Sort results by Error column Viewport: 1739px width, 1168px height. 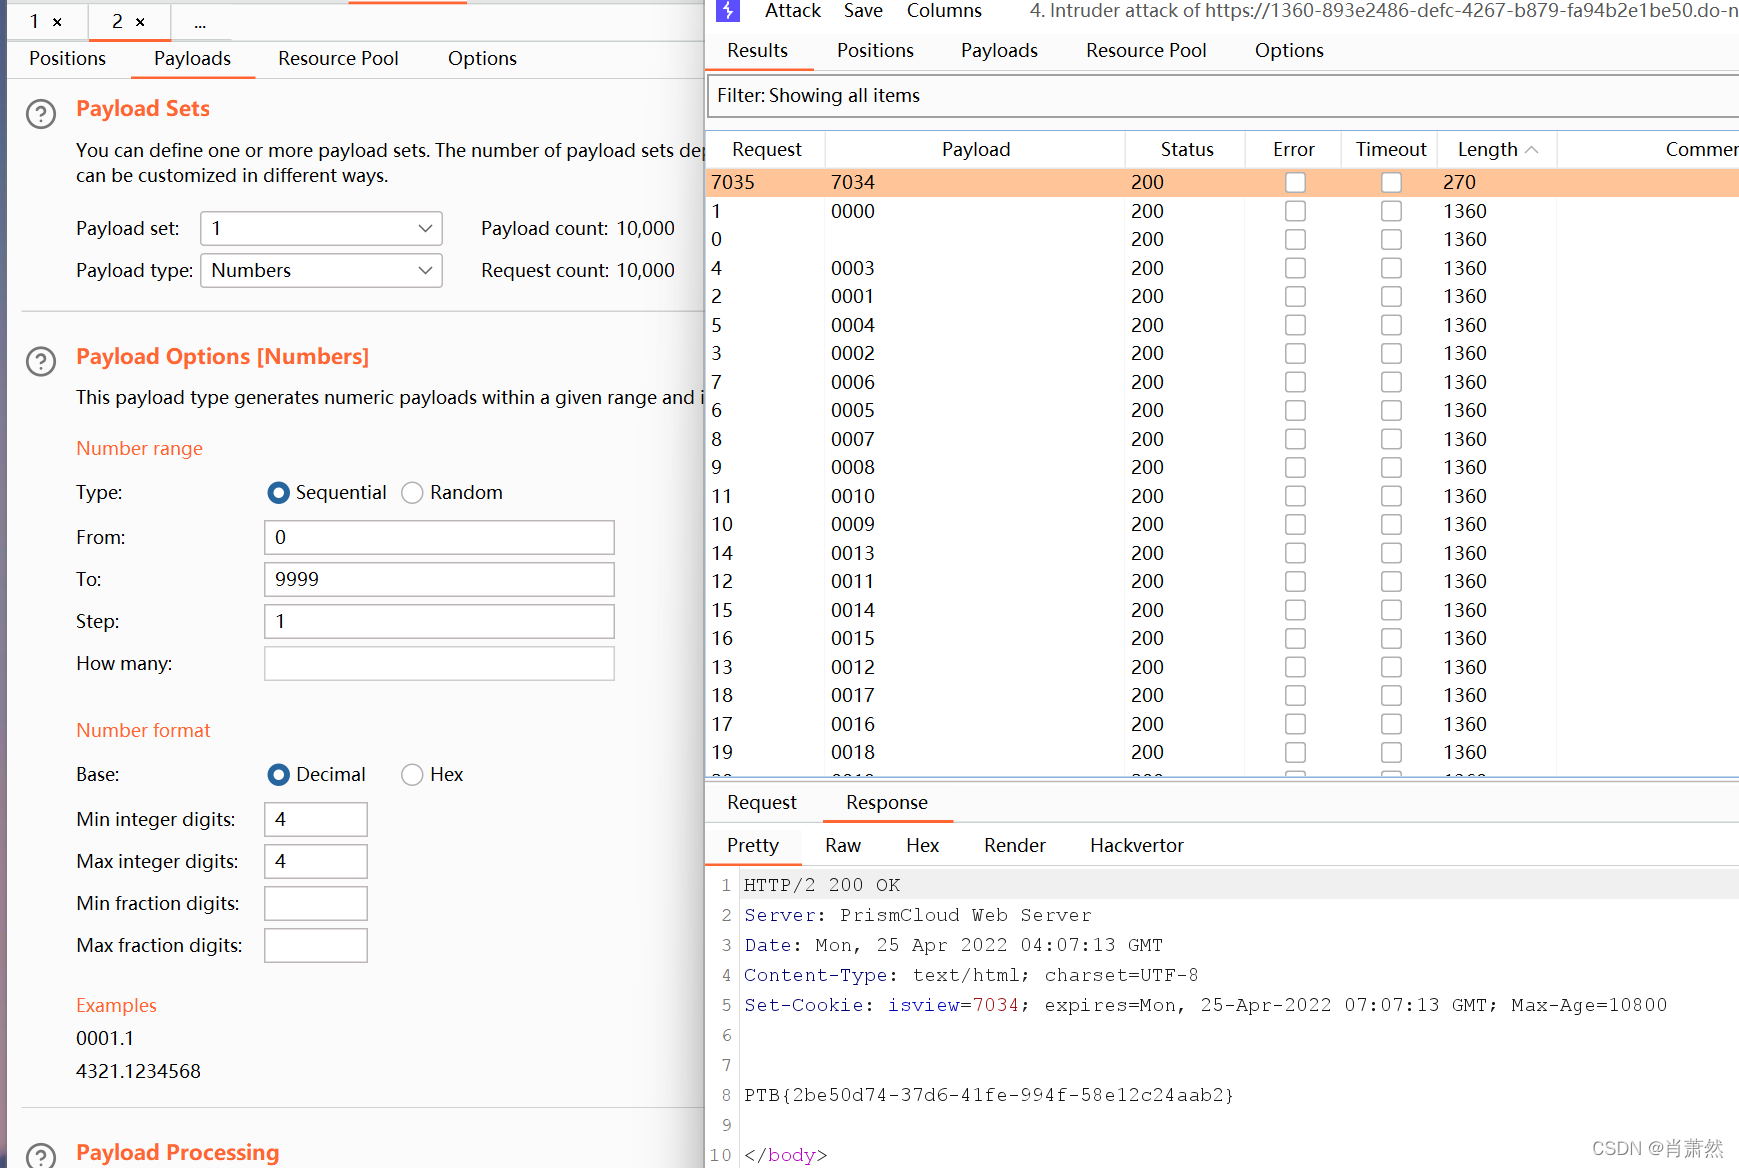pyautogui.click(x=1294, y=150)
